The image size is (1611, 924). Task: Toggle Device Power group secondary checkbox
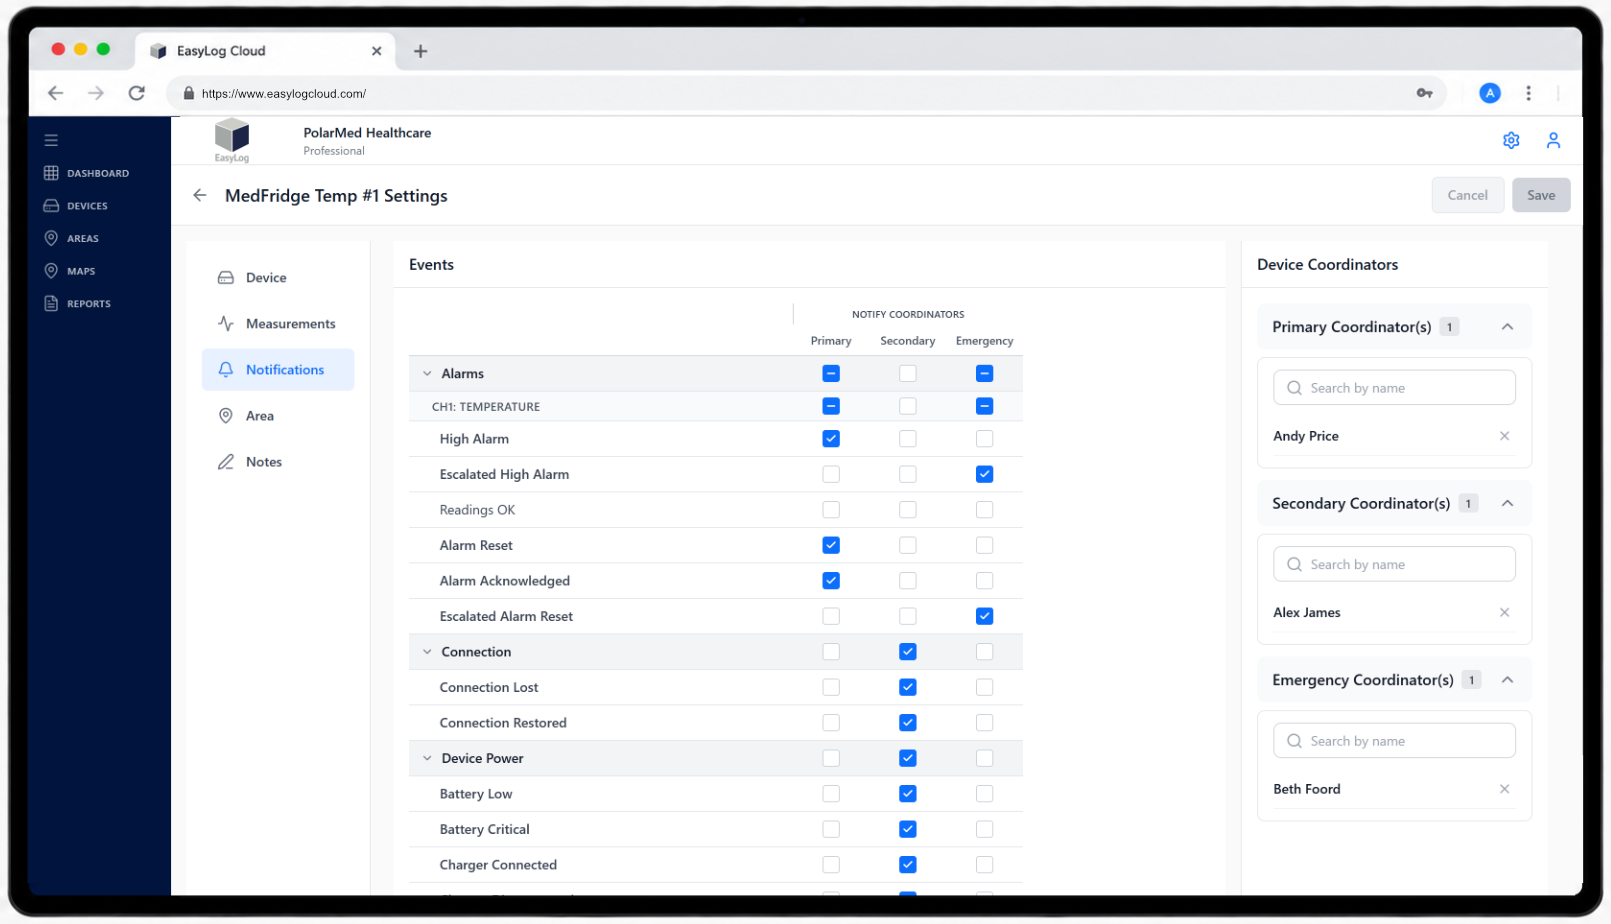click(908, 758)
